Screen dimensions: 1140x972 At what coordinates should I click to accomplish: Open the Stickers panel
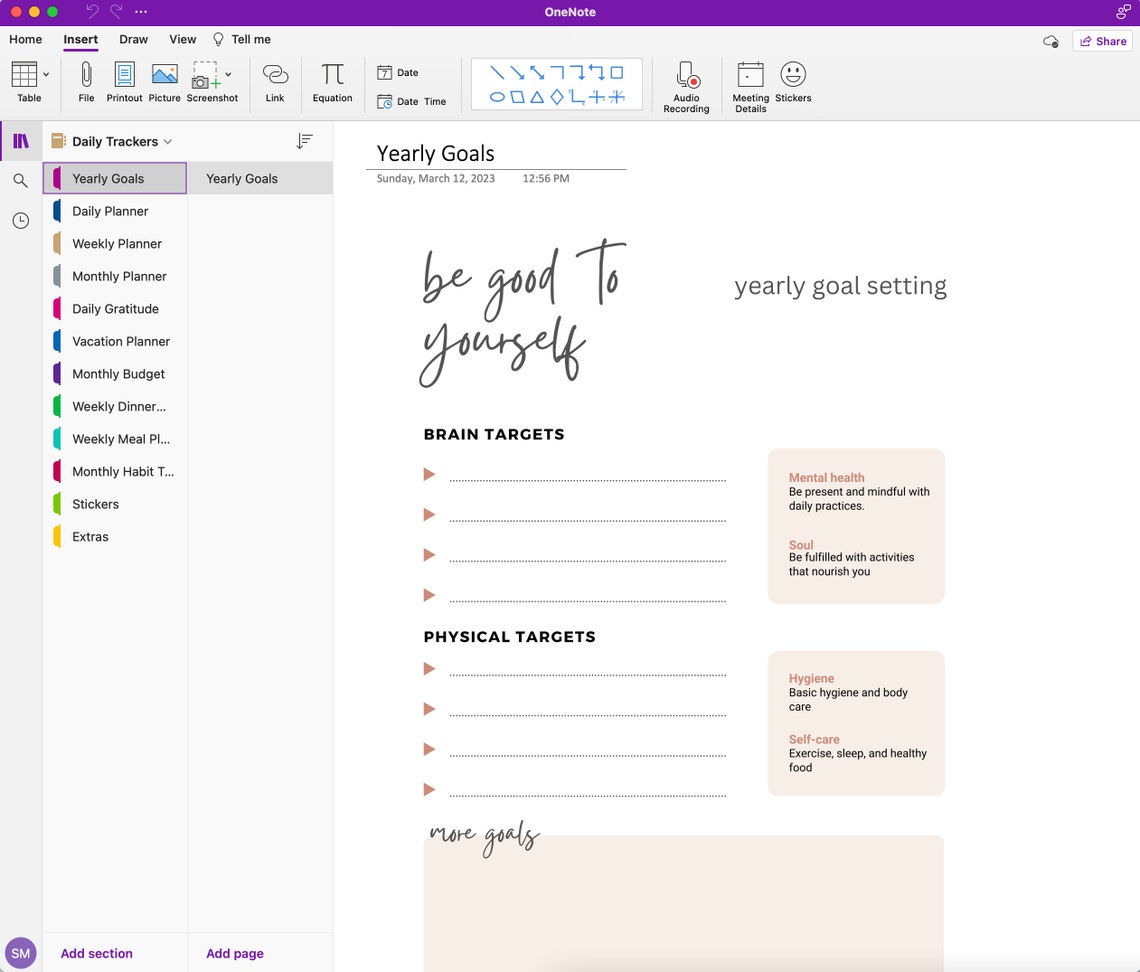pyautogui.click(x=793, y=83)
